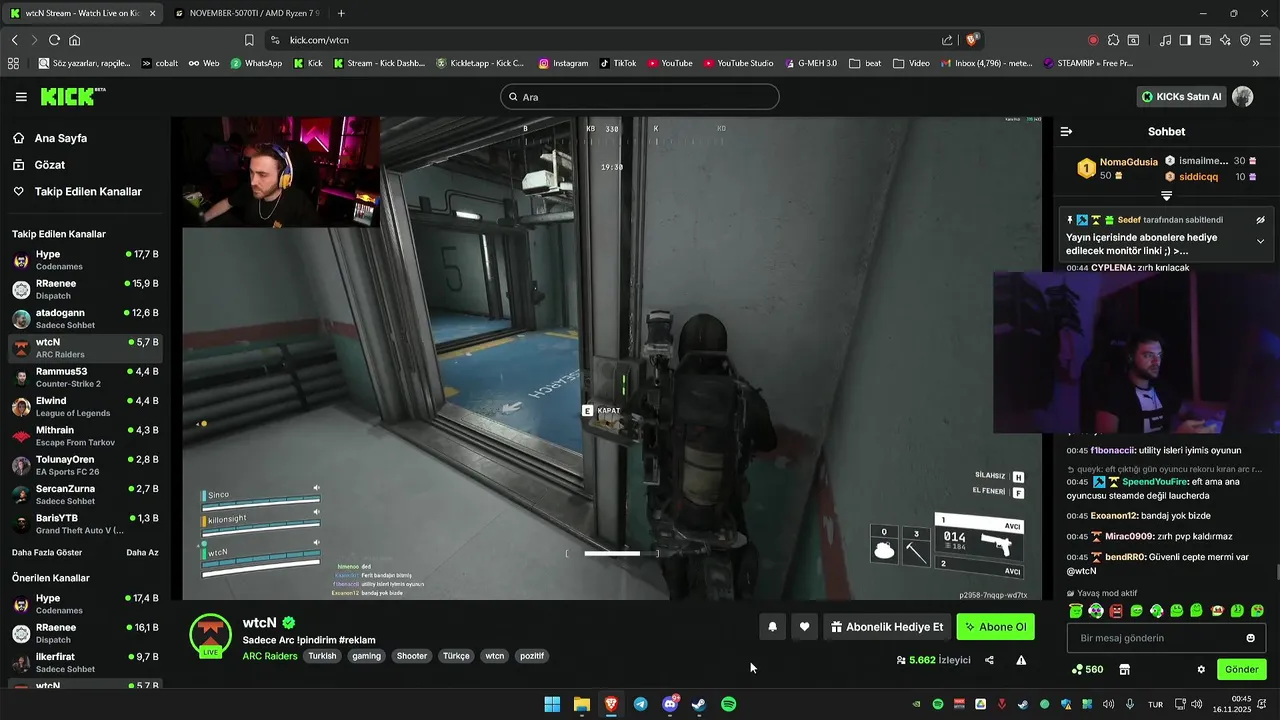Click the red record extension icon
Screen dimensions: 1280x720
pyautogui.click(x=1093, y=40)
